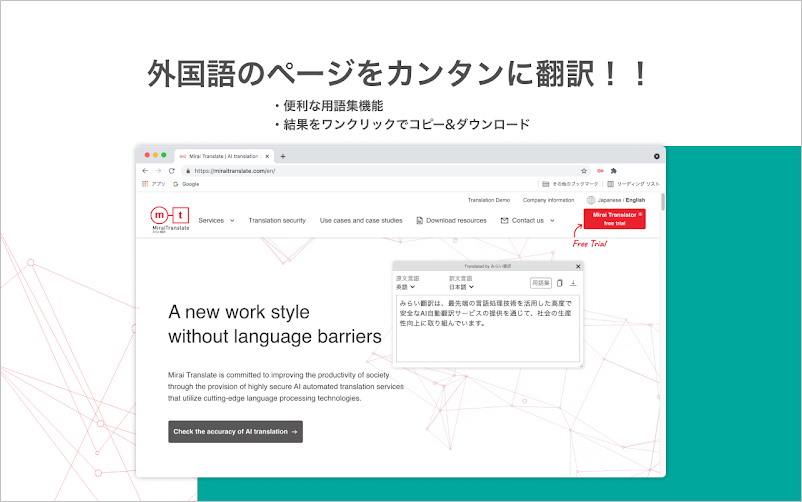
Task: Click the 'Translated by みらい翻訳' title bar
Action: point(487,267)
